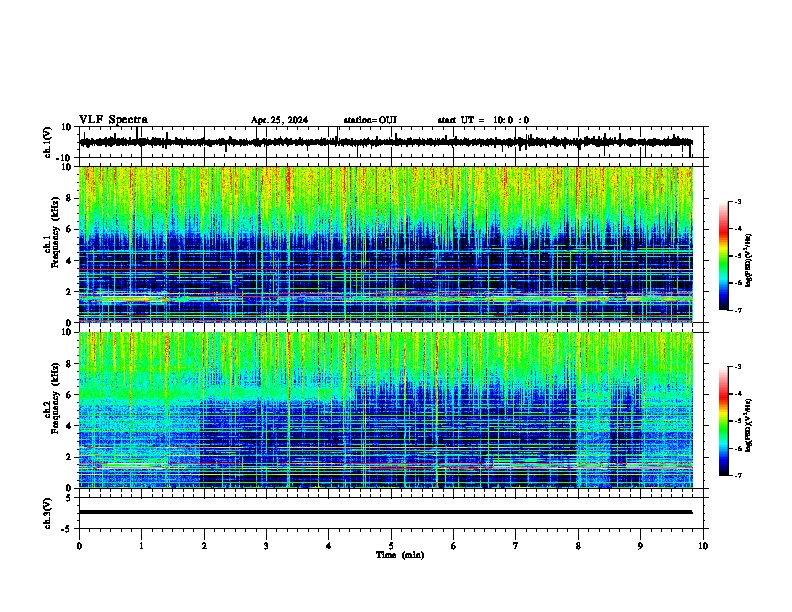Click the flat ch.3 voltage trace

pyautogui.click(x=385, y=512)
